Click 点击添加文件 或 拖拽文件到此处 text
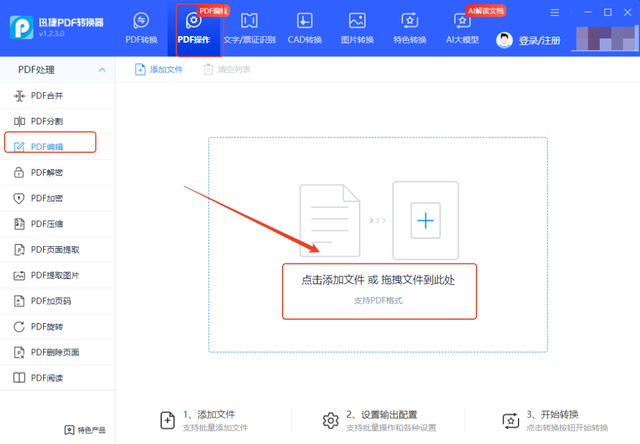 [x=378, y=280]
